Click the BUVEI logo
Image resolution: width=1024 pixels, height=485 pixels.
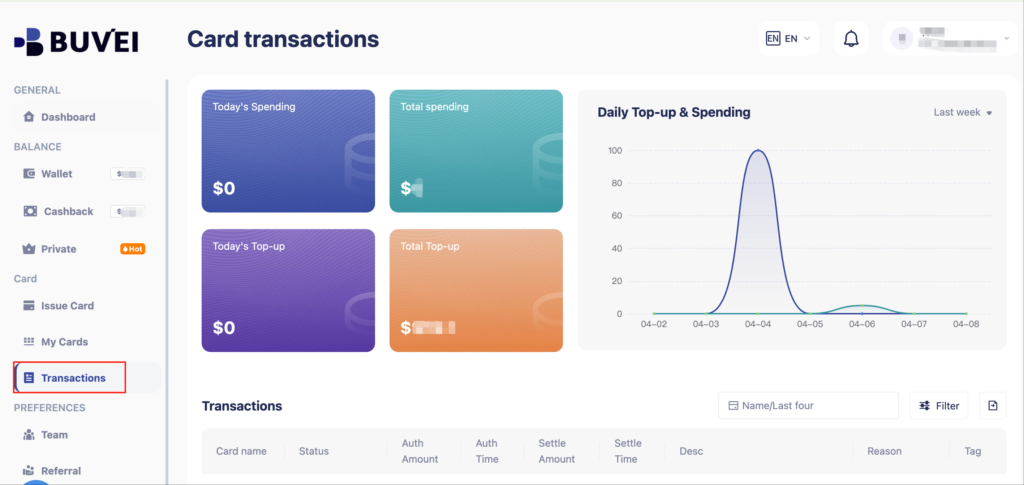[x=76, y=42]
